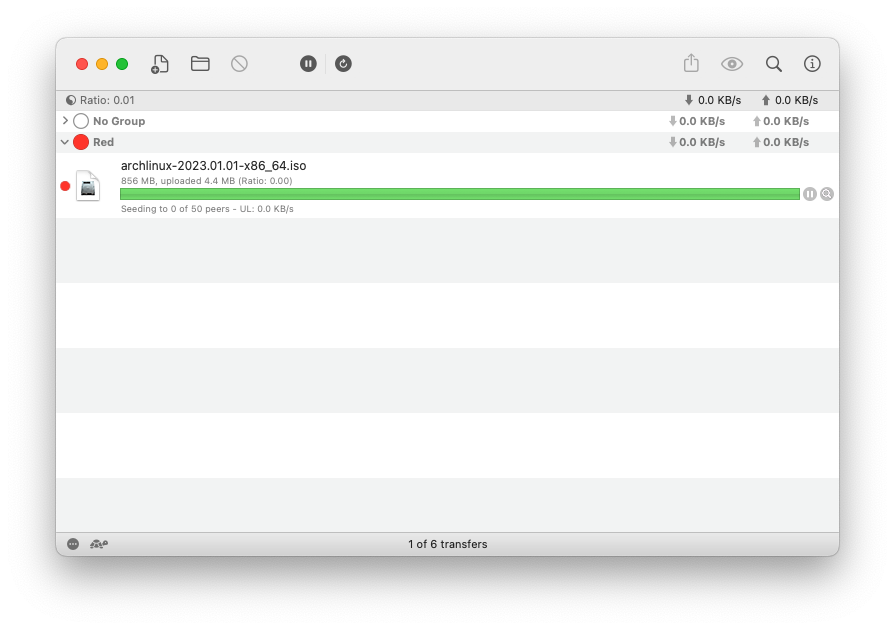Show the torrent inspector
Image resolution: width=895 pixels, height=630 pixels.
click(812, 63)
